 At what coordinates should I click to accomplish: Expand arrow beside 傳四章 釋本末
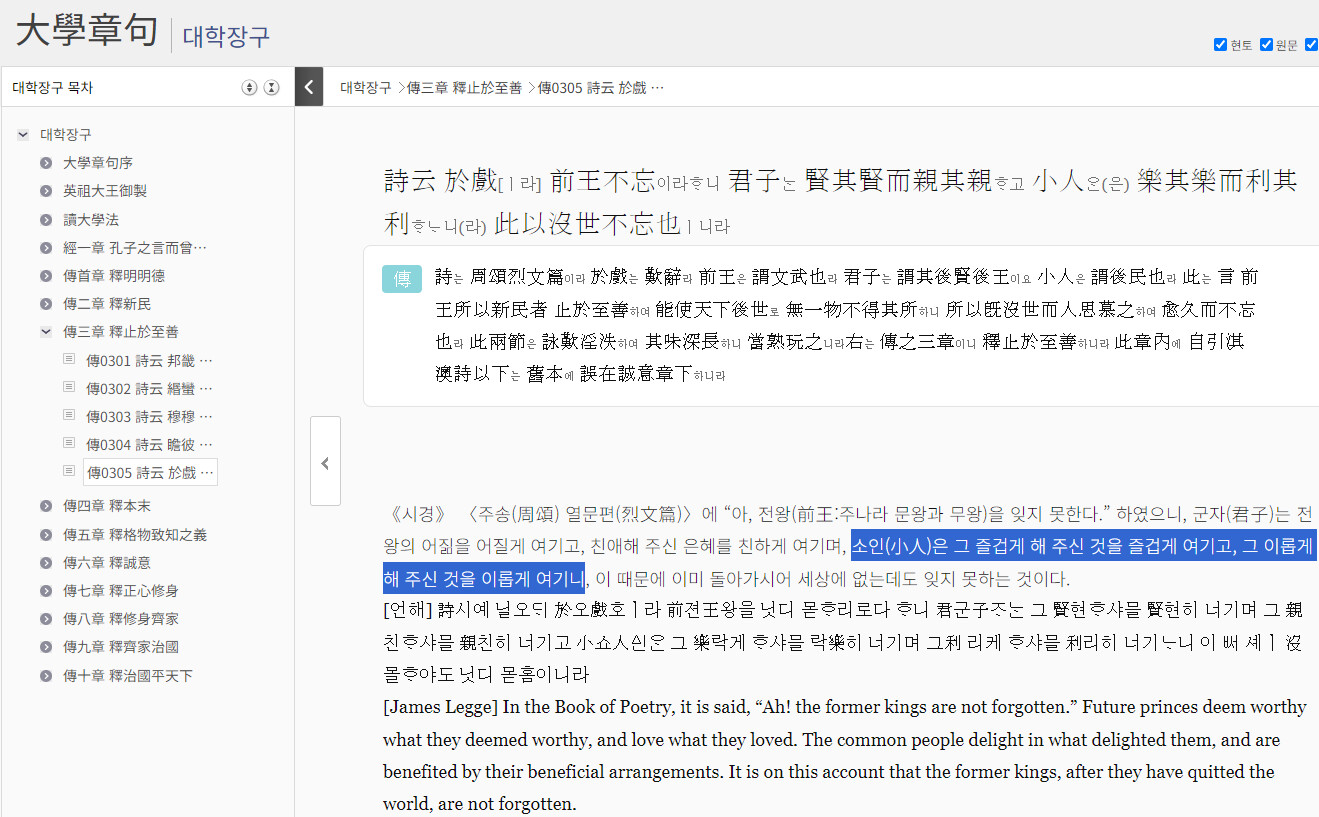(46, 506)
